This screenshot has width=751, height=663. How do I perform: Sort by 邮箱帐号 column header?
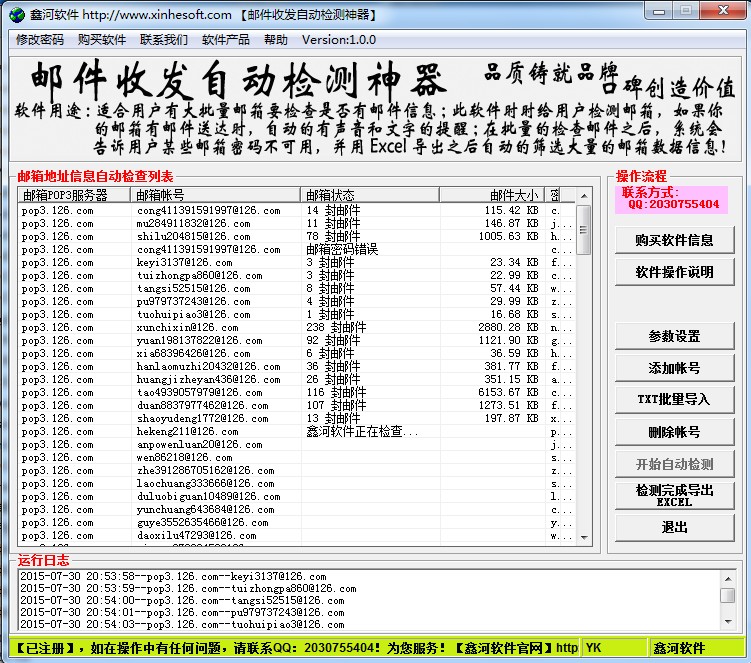click(x=217, y=195)
